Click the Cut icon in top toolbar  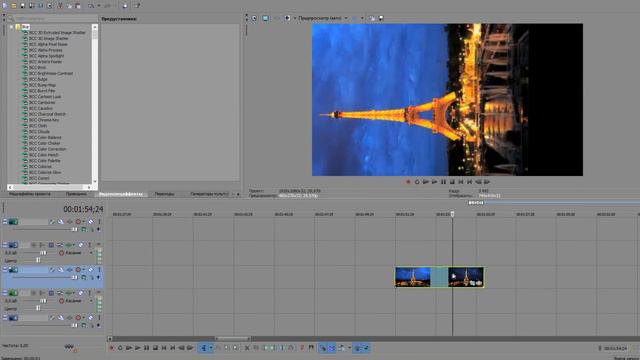60,6
